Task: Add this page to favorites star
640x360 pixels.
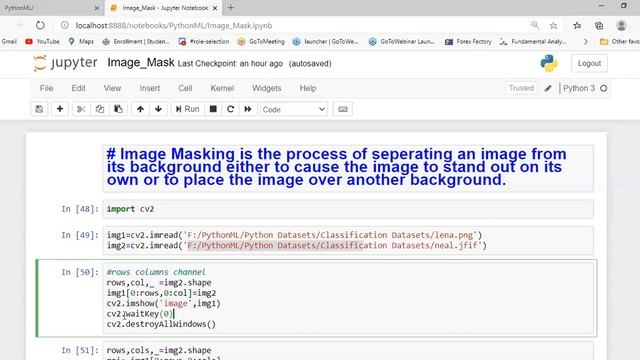Action: (553, 25)
